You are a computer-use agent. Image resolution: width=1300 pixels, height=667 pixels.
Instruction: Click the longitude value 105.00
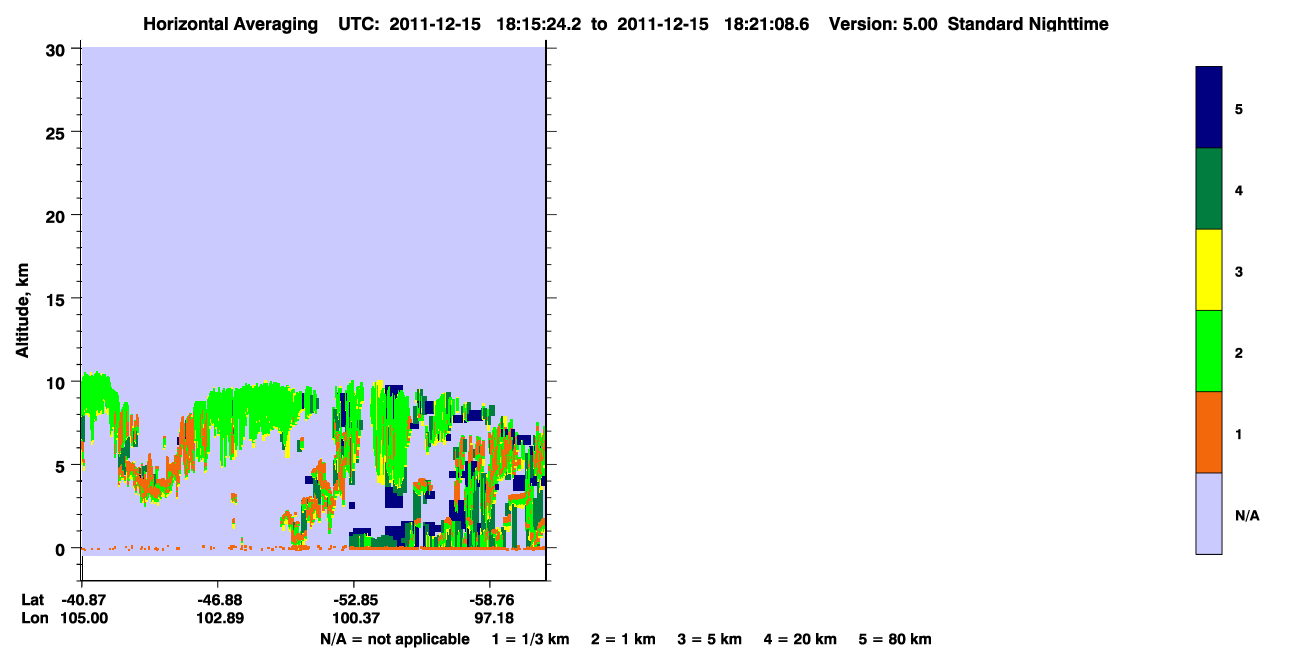point(82,619)
